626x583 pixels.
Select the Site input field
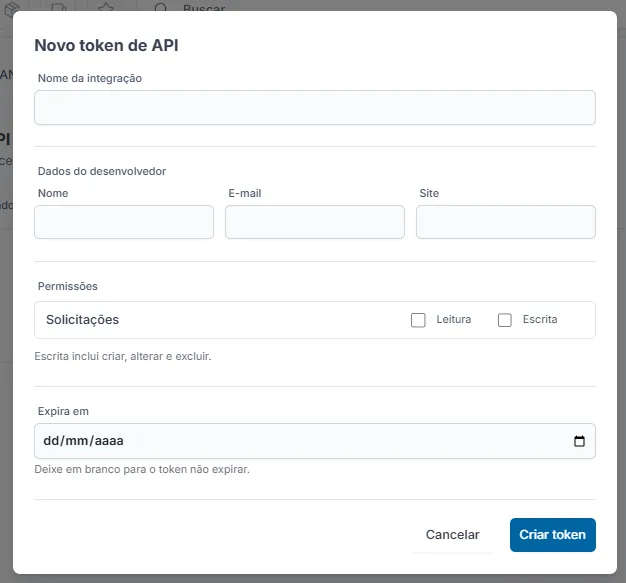coord(506,222)
